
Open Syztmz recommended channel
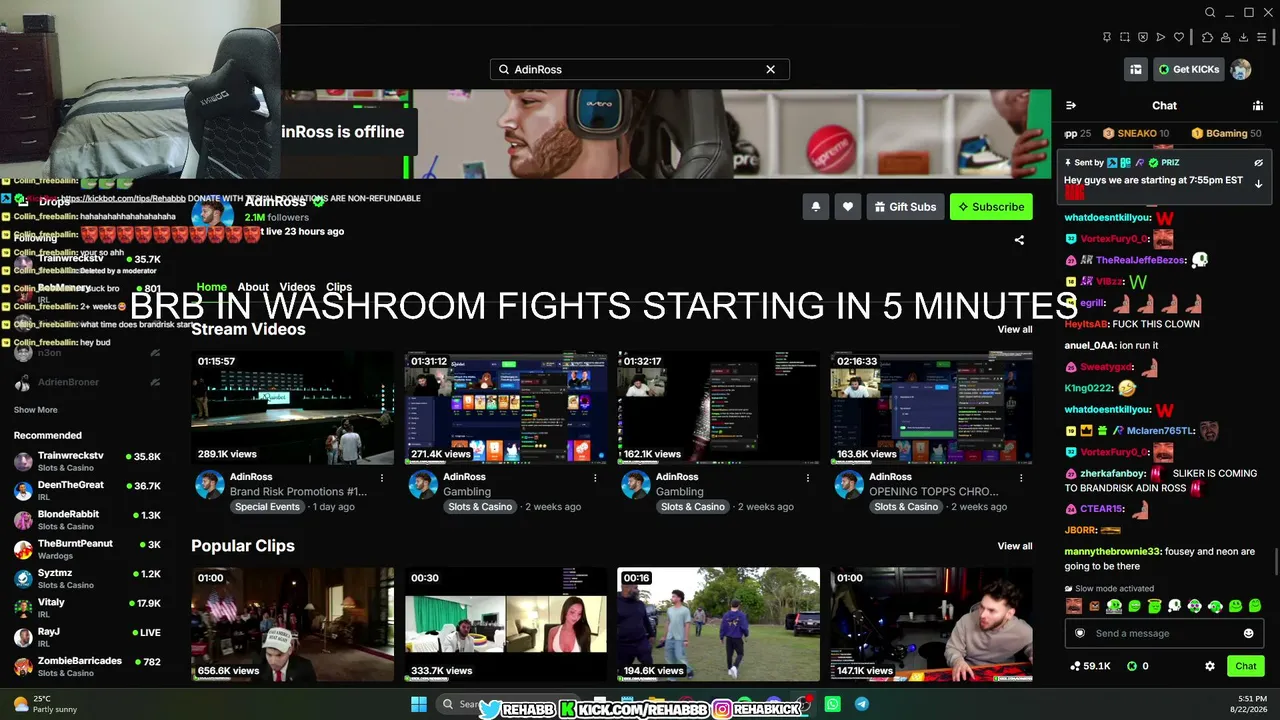coord(87,578)
